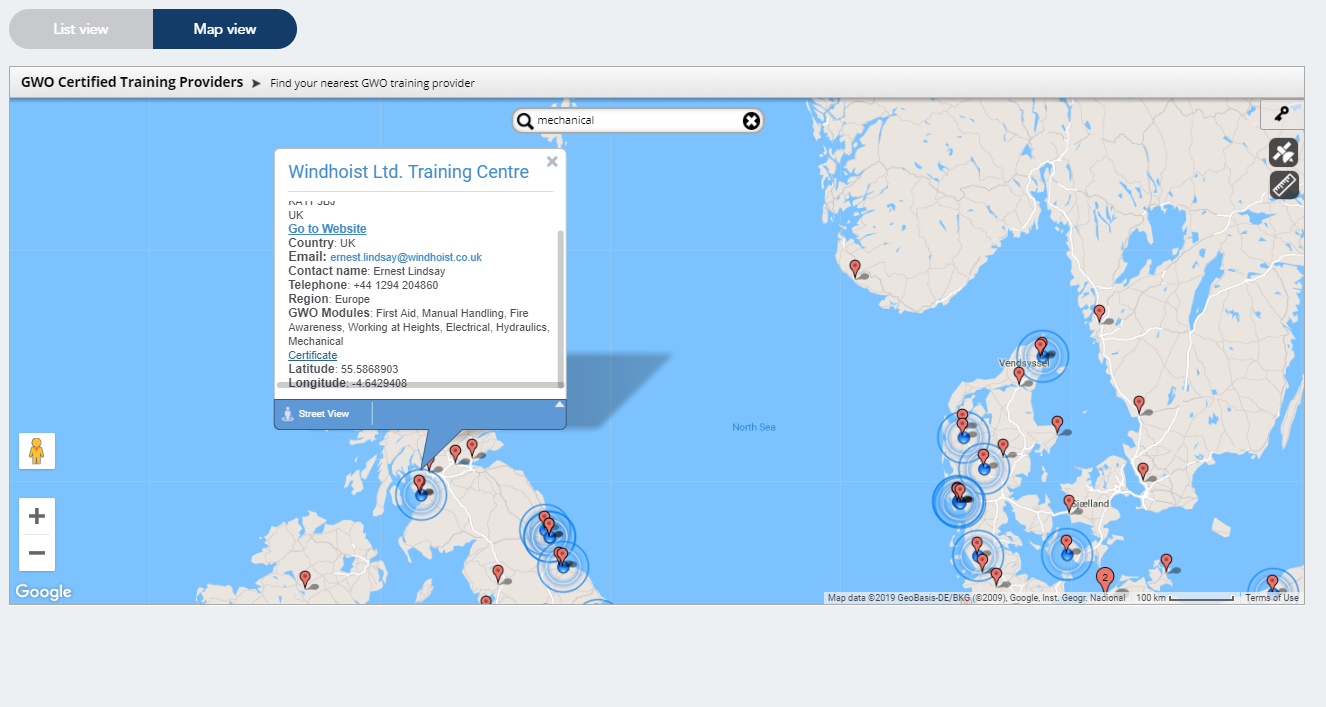
Task: Zoom out with the minus button
Action: pos(37,553)
